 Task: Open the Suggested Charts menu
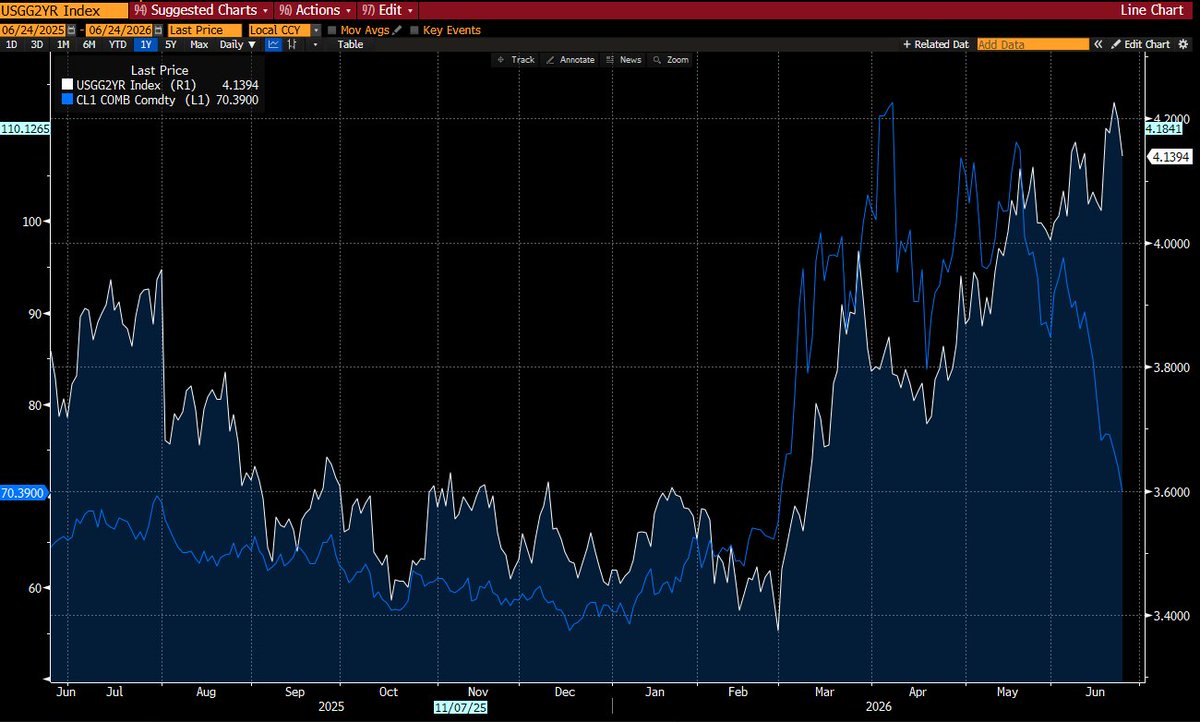pyautogui.click(x=200, y=10)
